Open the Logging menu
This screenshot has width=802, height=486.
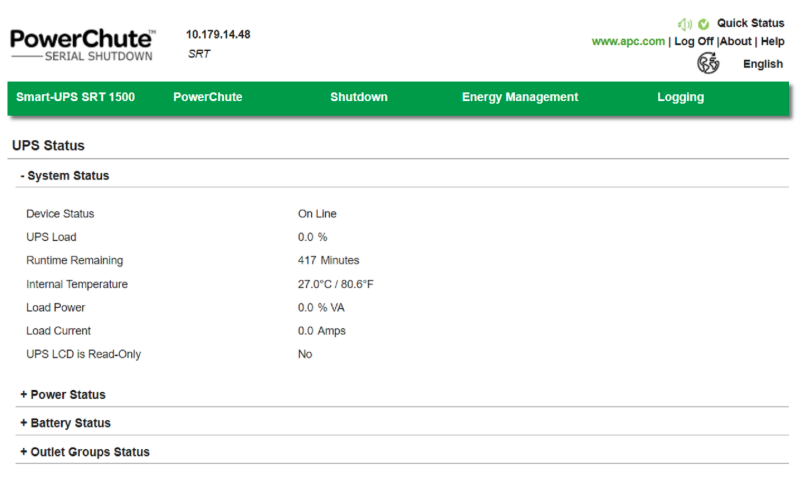(680, 97)
